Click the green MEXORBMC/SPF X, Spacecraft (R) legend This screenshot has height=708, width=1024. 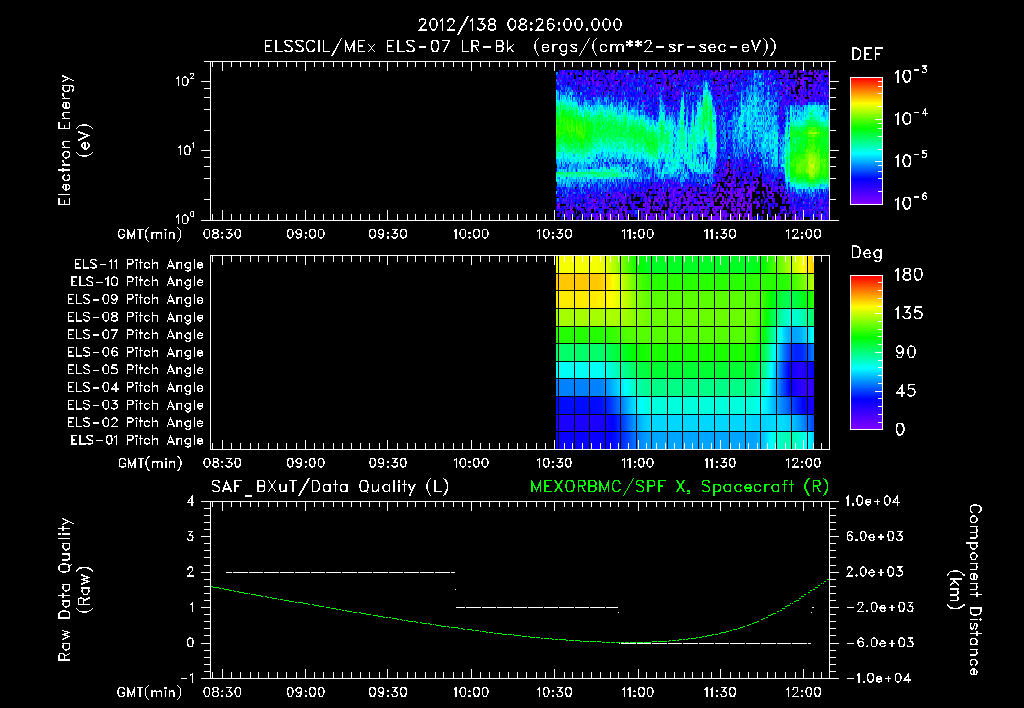(679, 487)
